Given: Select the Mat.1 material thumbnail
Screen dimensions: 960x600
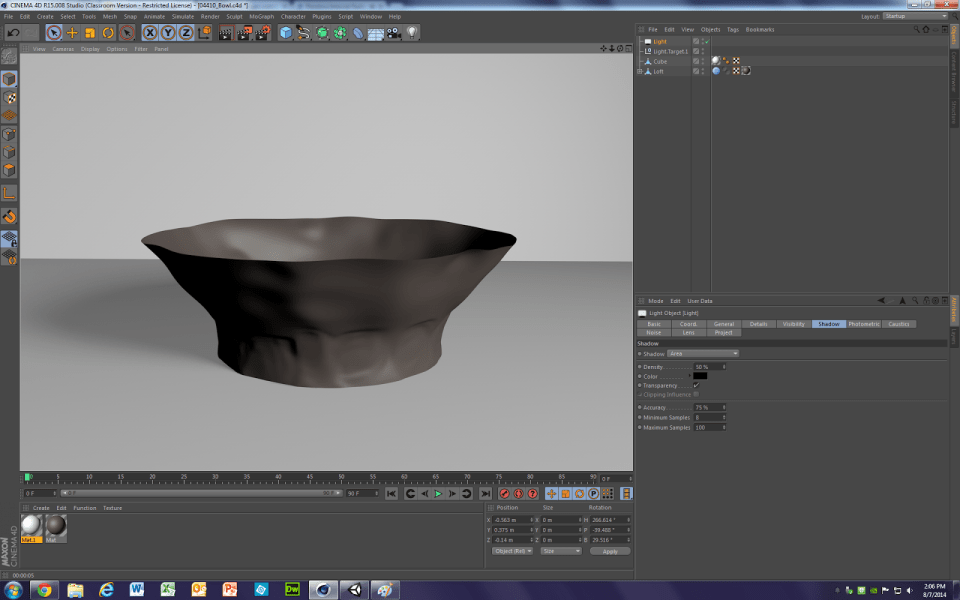Looking at the screenshot, I should pyautogui.click(x=32, y=526).
